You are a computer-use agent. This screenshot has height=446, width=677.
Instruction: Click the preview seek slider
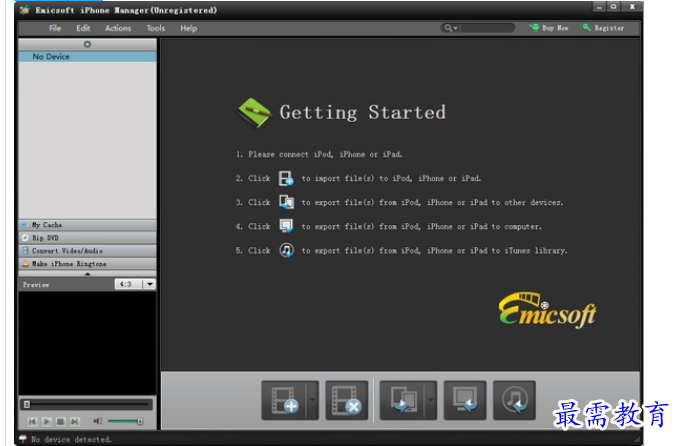pos(86,404)
